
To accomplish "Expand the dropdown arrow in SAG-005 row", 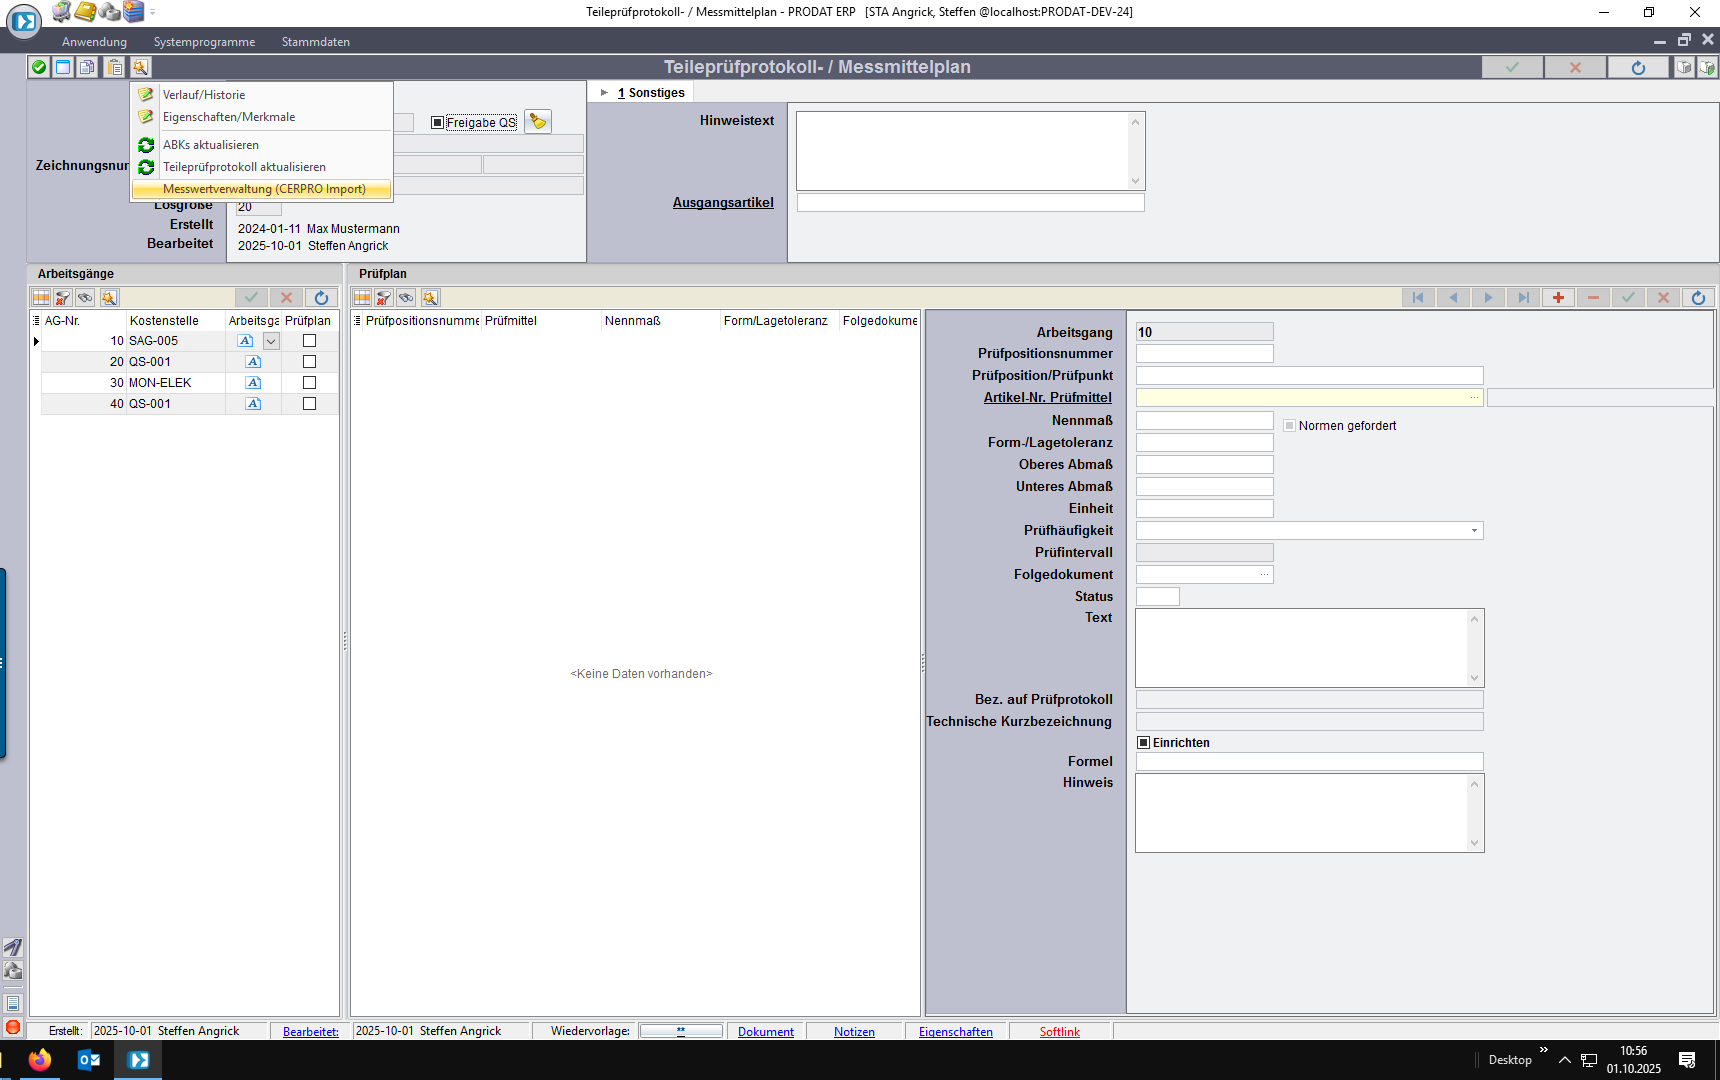I will coord(271,341).
